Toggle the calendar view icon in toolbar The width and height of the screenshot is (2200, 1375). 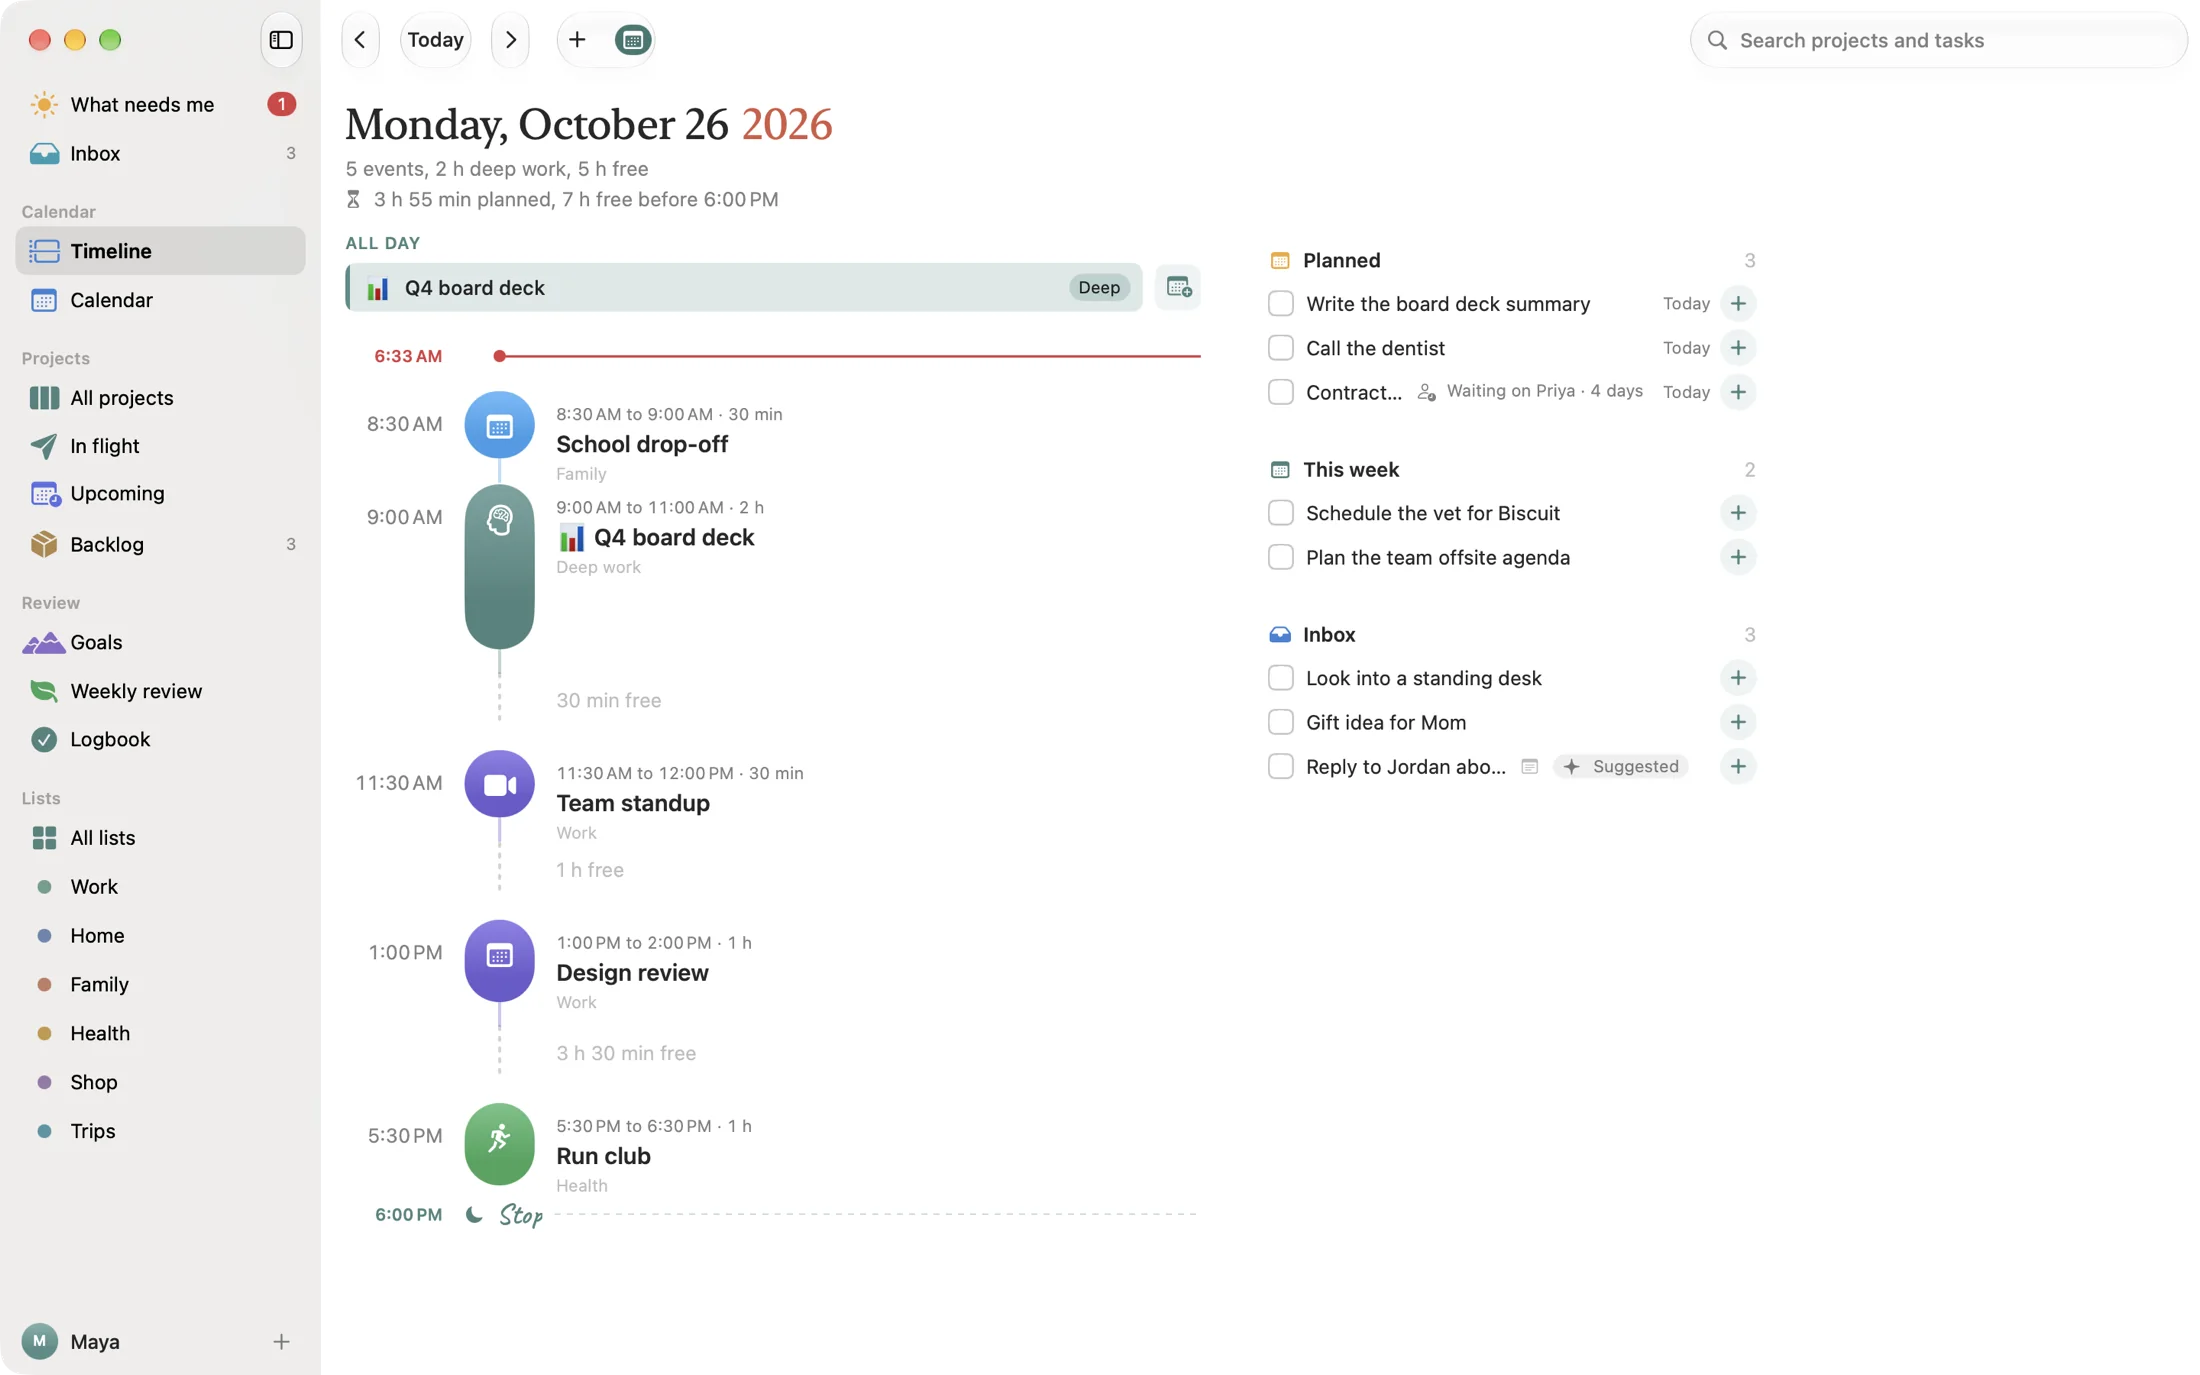coord(632,40)
